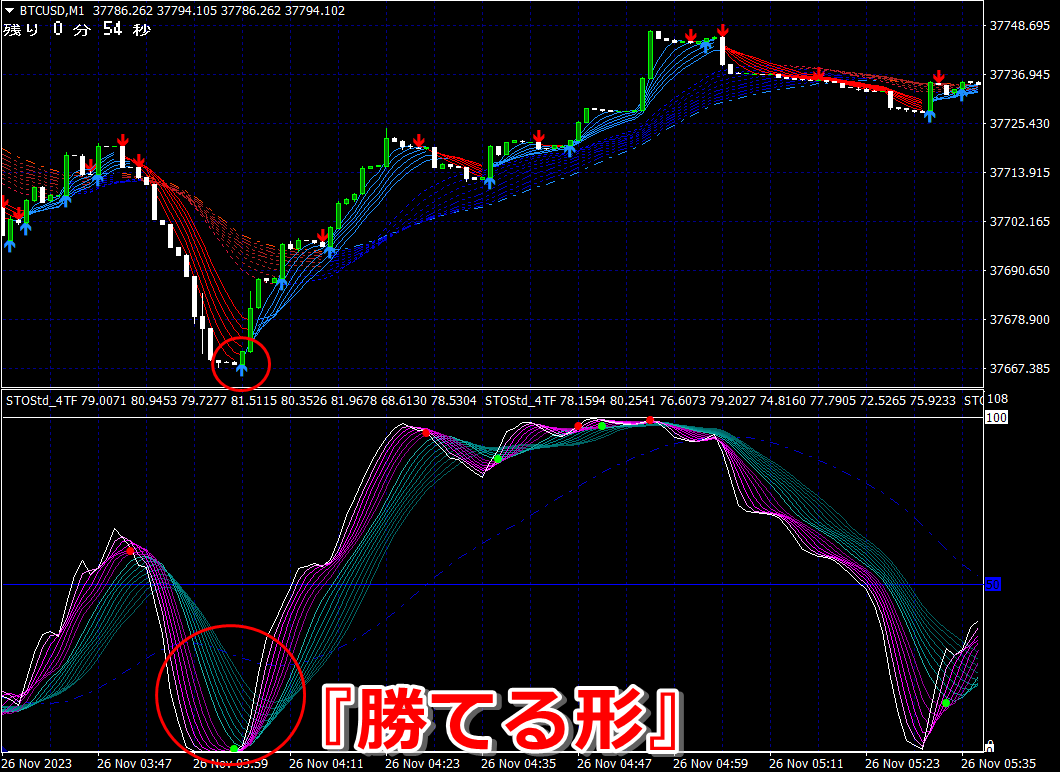
Task: Click price label 37725.430 on axis
Action: [x=1019, y=124]
